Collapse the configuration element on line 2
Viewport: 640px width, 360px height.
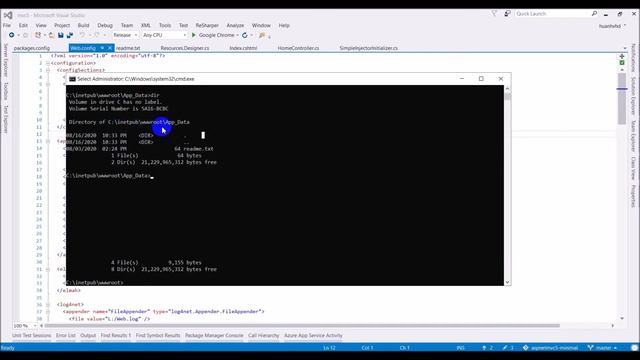[x=48, y=63]
